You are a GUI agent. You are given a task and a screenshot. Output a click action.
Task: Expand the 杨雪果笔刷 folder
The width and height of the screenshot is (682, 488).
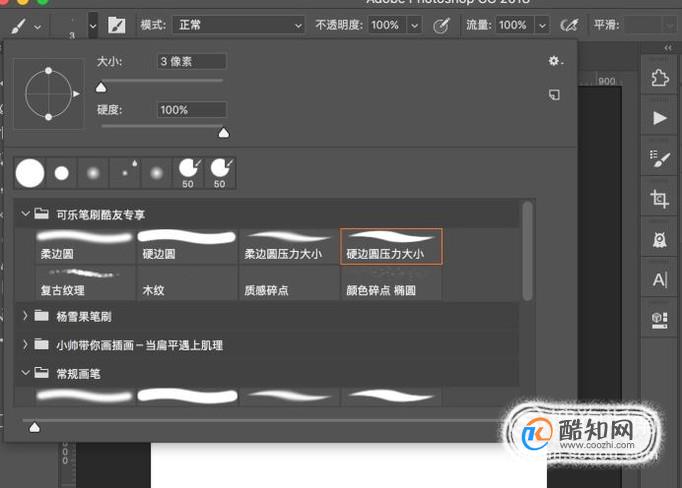pyautogui.click(x=25, y=316)
